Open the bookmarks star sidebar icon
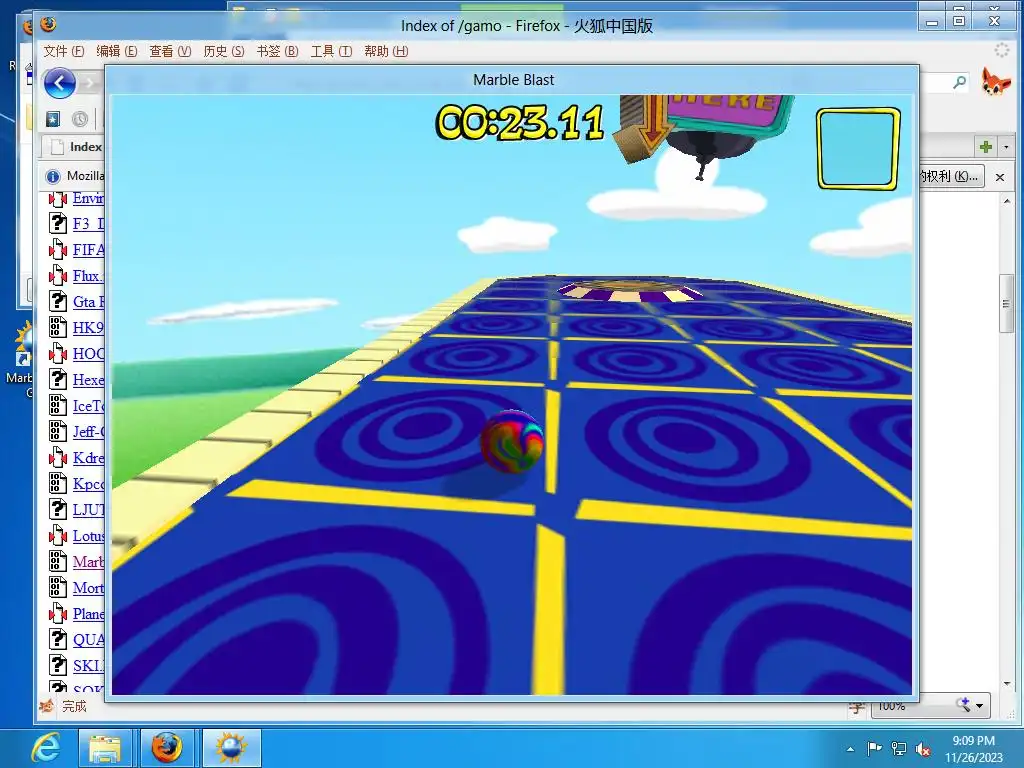Viewport: 1024px width, 768px height. point(53,119)
